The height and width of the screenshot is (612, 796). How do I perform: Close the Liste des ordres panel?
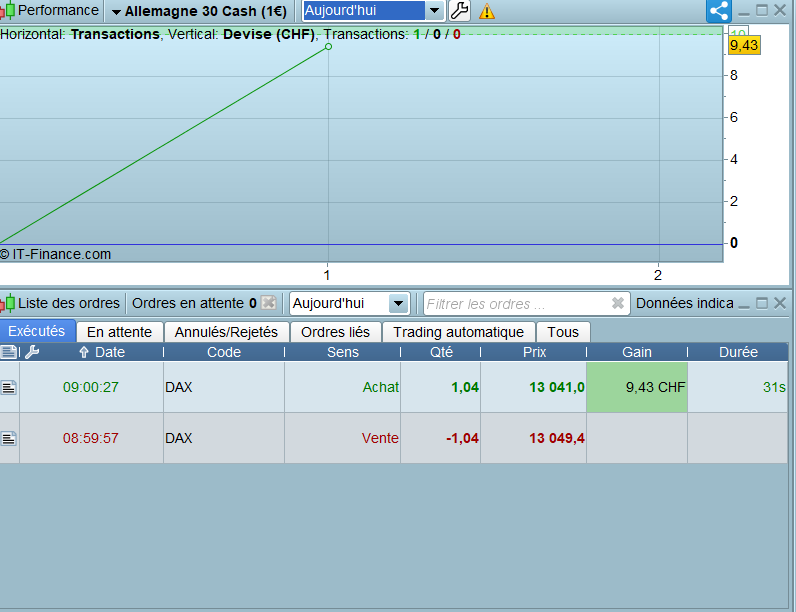coord(780,303)
